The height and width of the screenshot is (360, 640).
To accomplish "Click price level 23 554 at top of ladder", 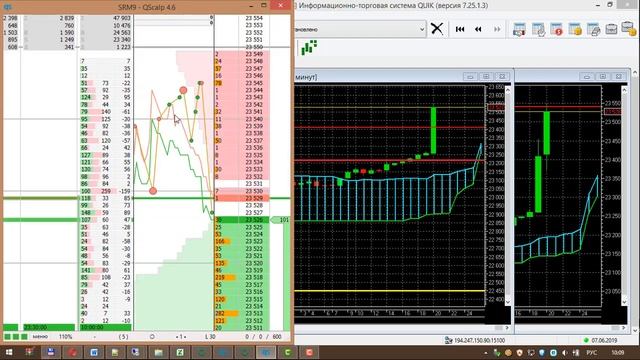I will point(254,18).
